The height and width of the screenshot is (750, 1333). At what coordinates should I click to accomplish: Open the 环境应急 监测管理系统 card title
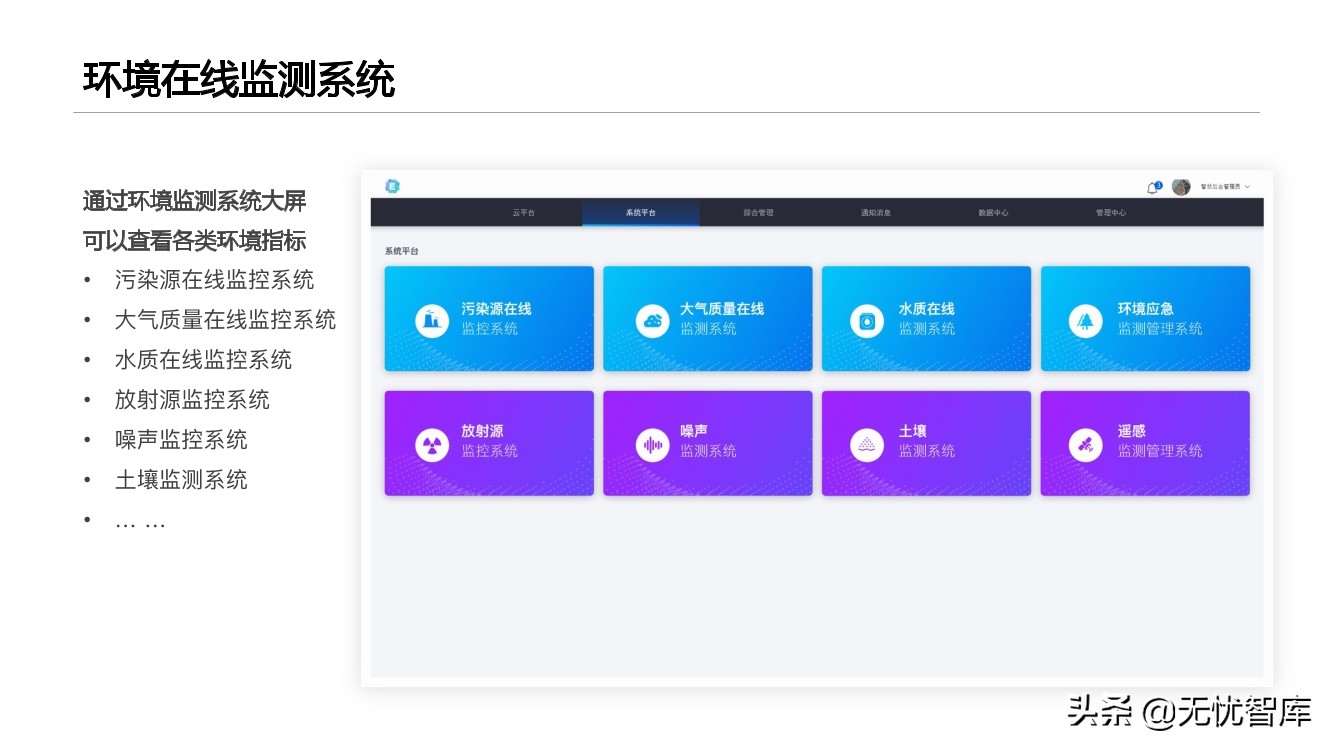(1160, 319)
